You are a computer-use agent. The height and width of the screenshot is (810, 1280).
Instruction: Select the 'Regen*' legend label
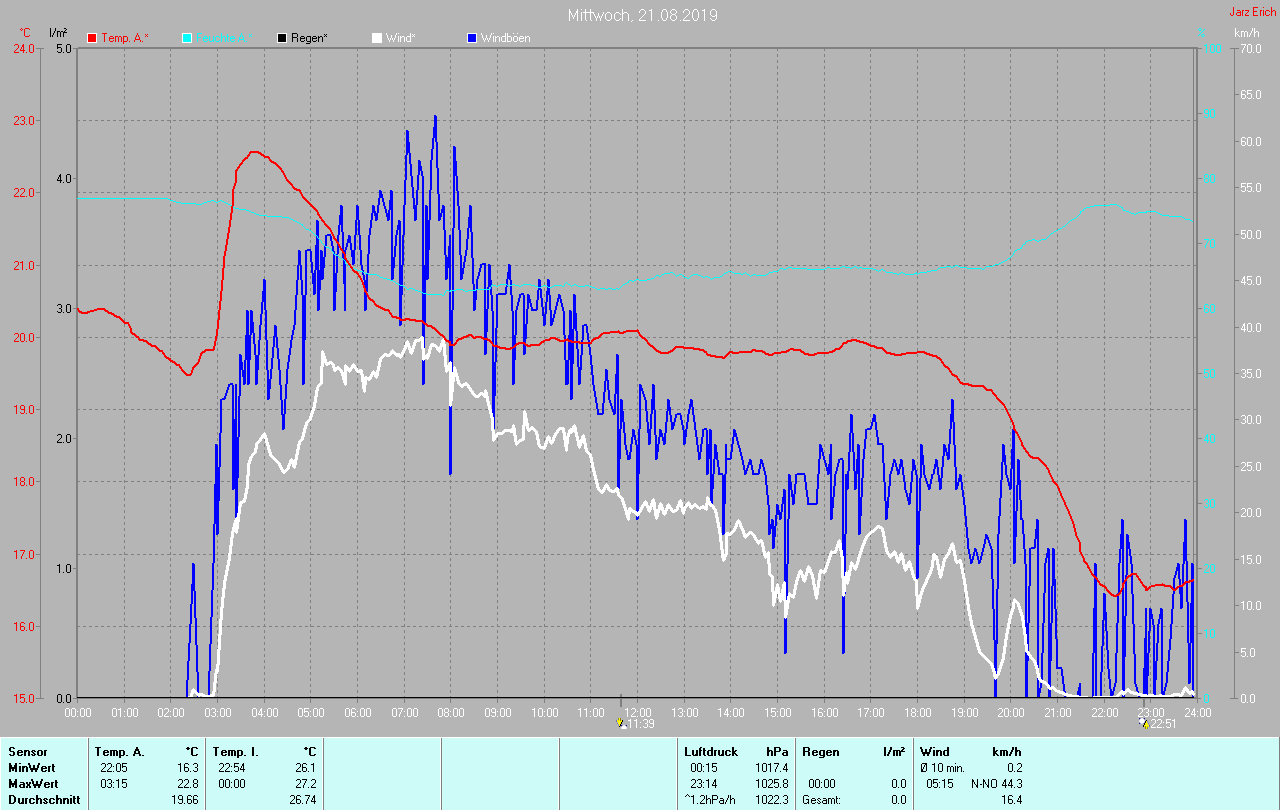pos(309,38)
